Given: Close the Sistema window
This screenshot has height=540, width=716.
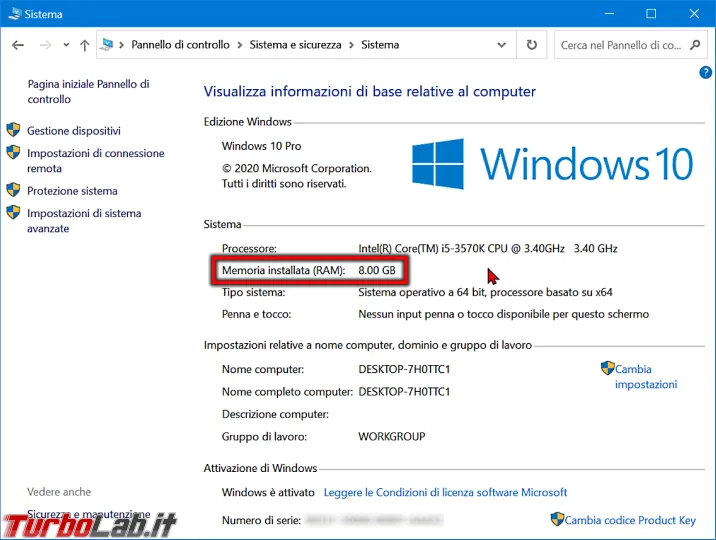Looking at the screenshot, I should tap(694, 14).
